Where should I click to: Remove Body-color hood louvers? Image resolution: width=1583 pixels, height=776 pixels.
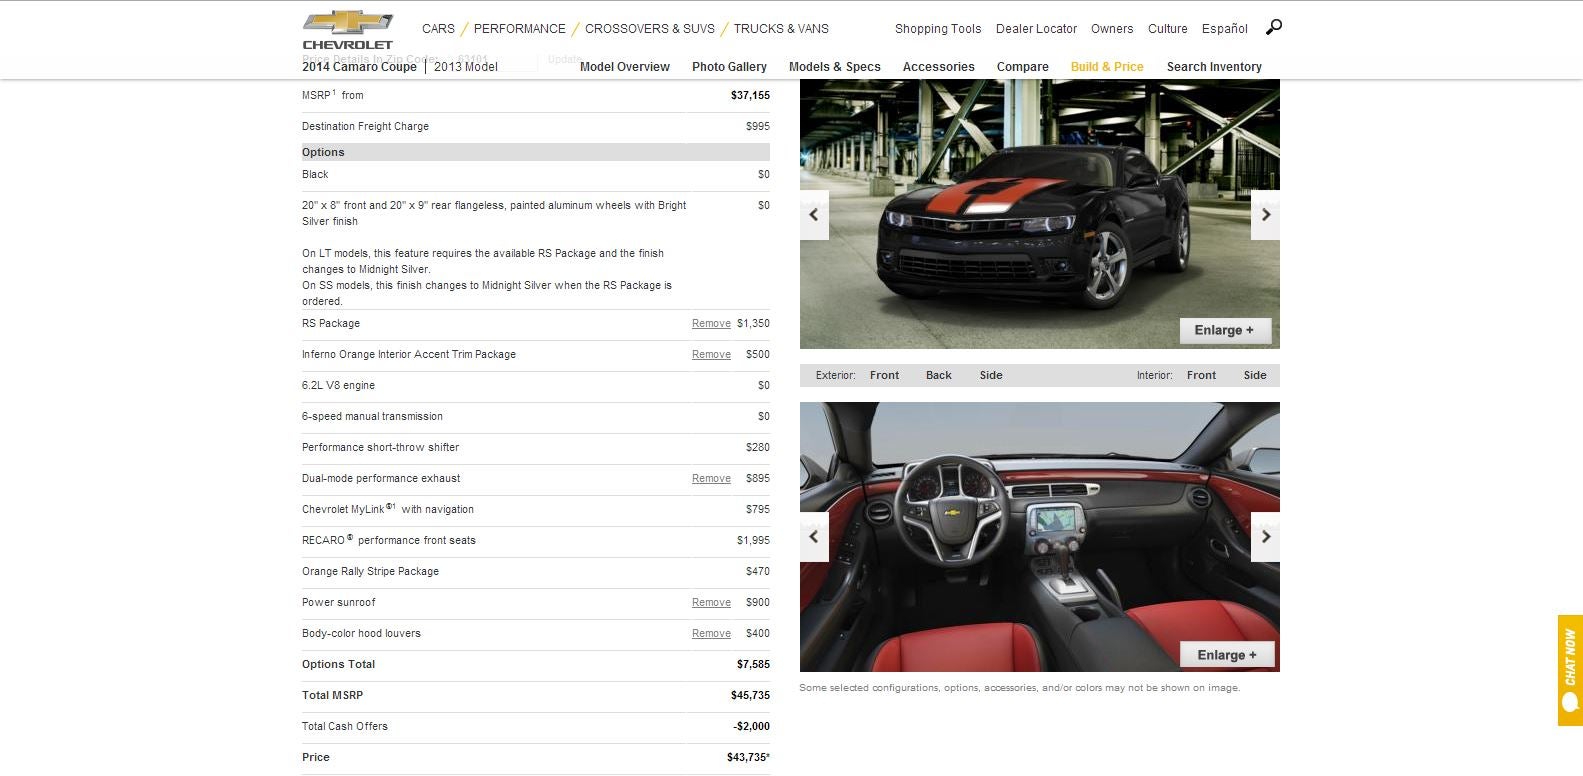pos(711,634)
